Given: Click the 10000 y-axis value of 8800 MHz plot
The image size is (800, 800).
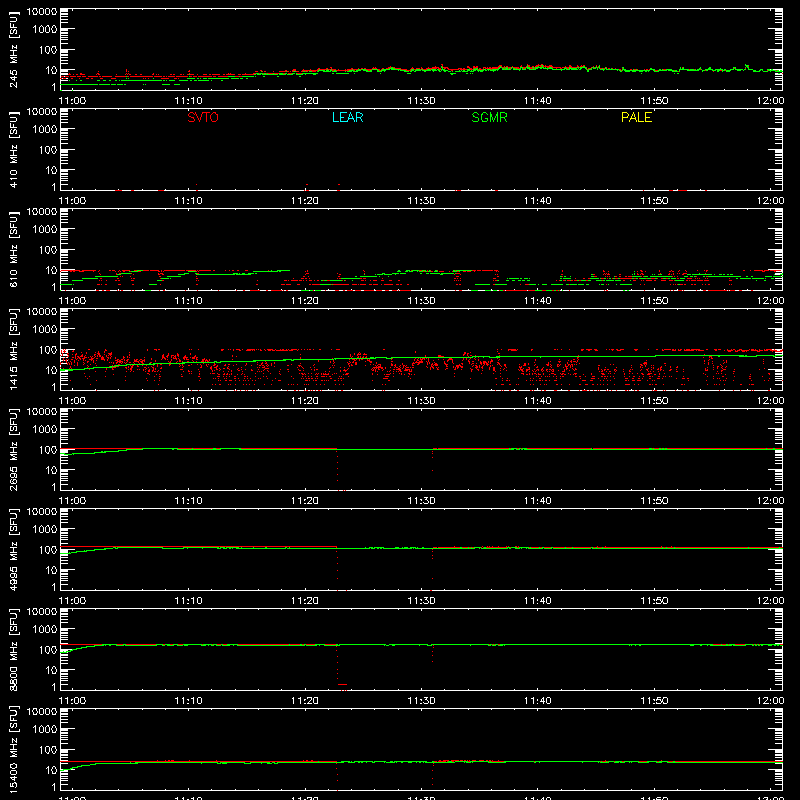Looking at the screenshot, I should (x=42, y=612).
